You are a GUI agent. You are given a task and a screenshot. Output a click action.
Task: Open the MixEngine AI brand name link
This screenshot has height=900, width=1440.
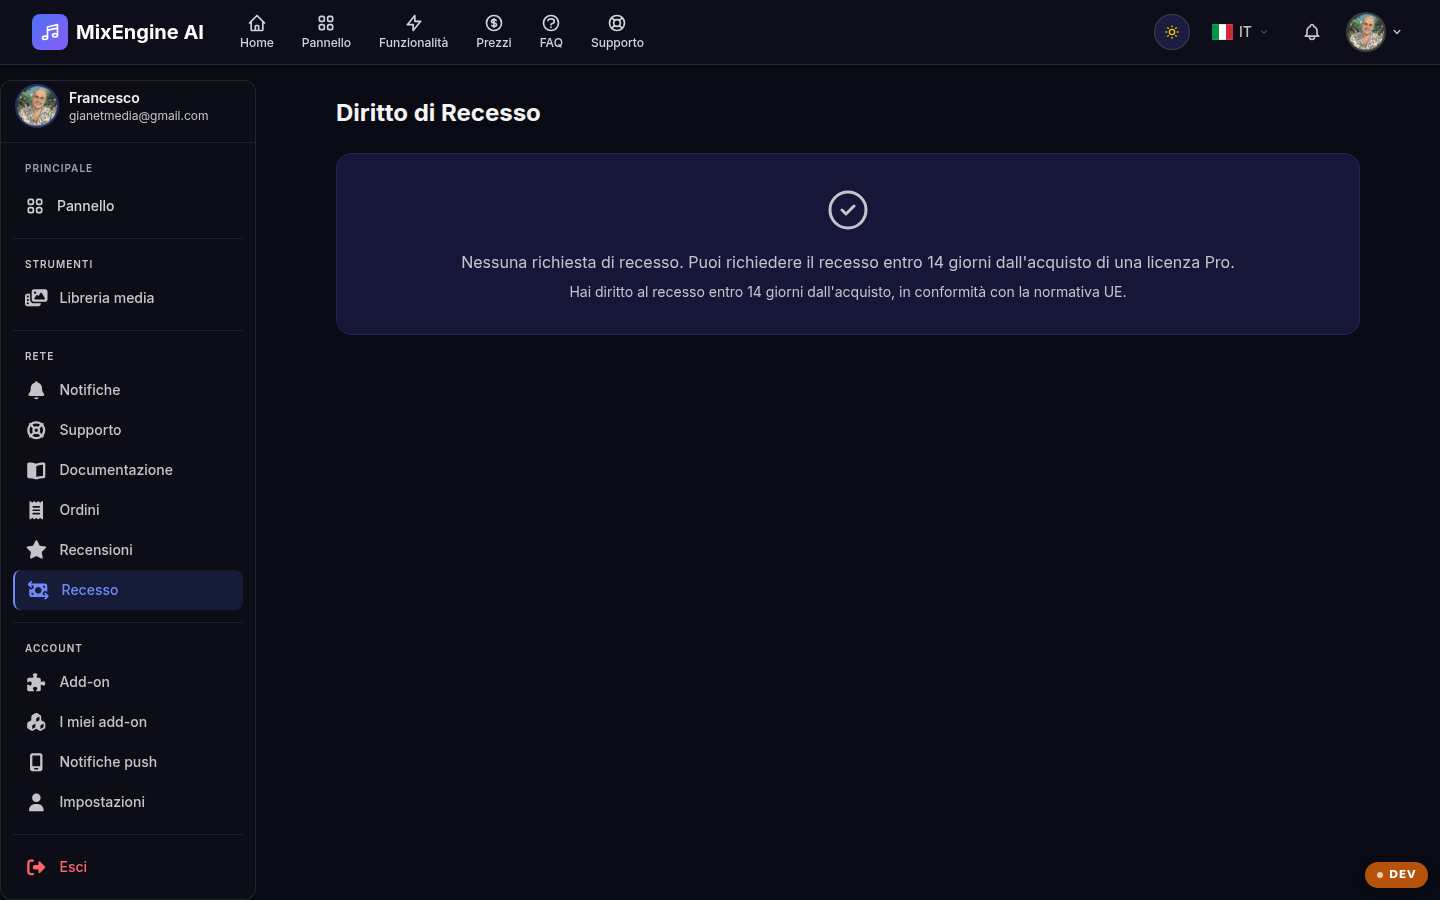click(x=140, y=32)
